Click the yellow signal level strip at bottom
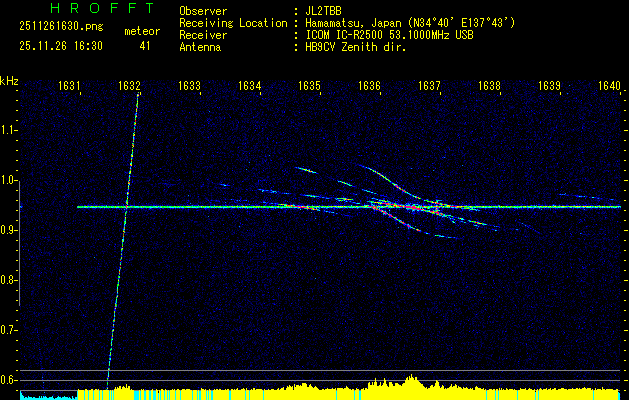The image size is (629, 400). (x=350, y=391)
